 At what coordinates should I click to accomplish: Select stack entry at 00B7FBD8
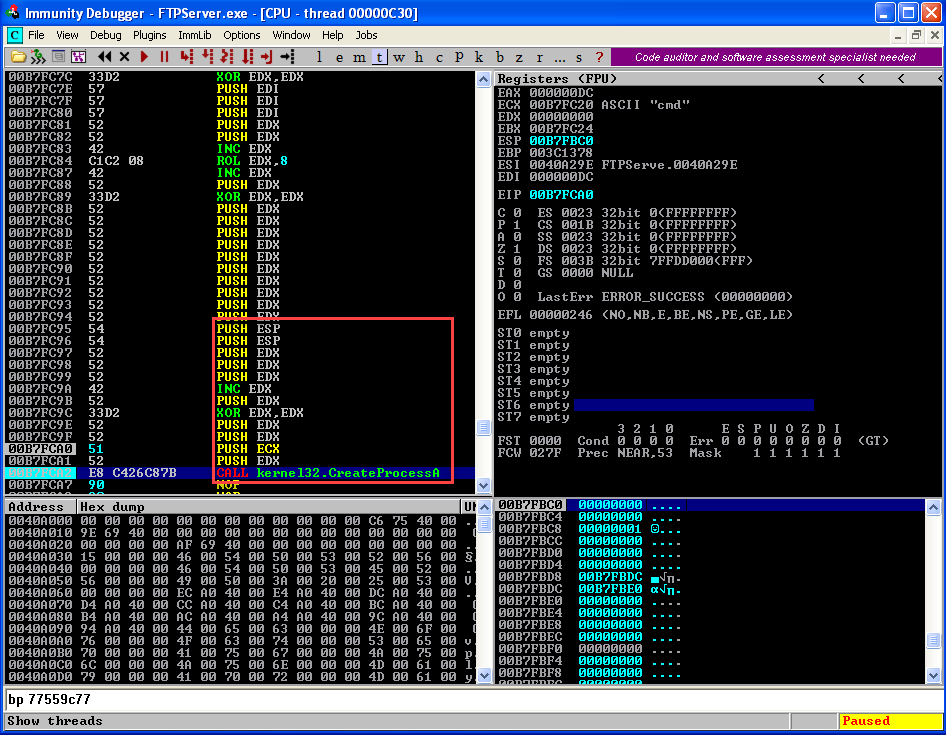coord(711,576)
